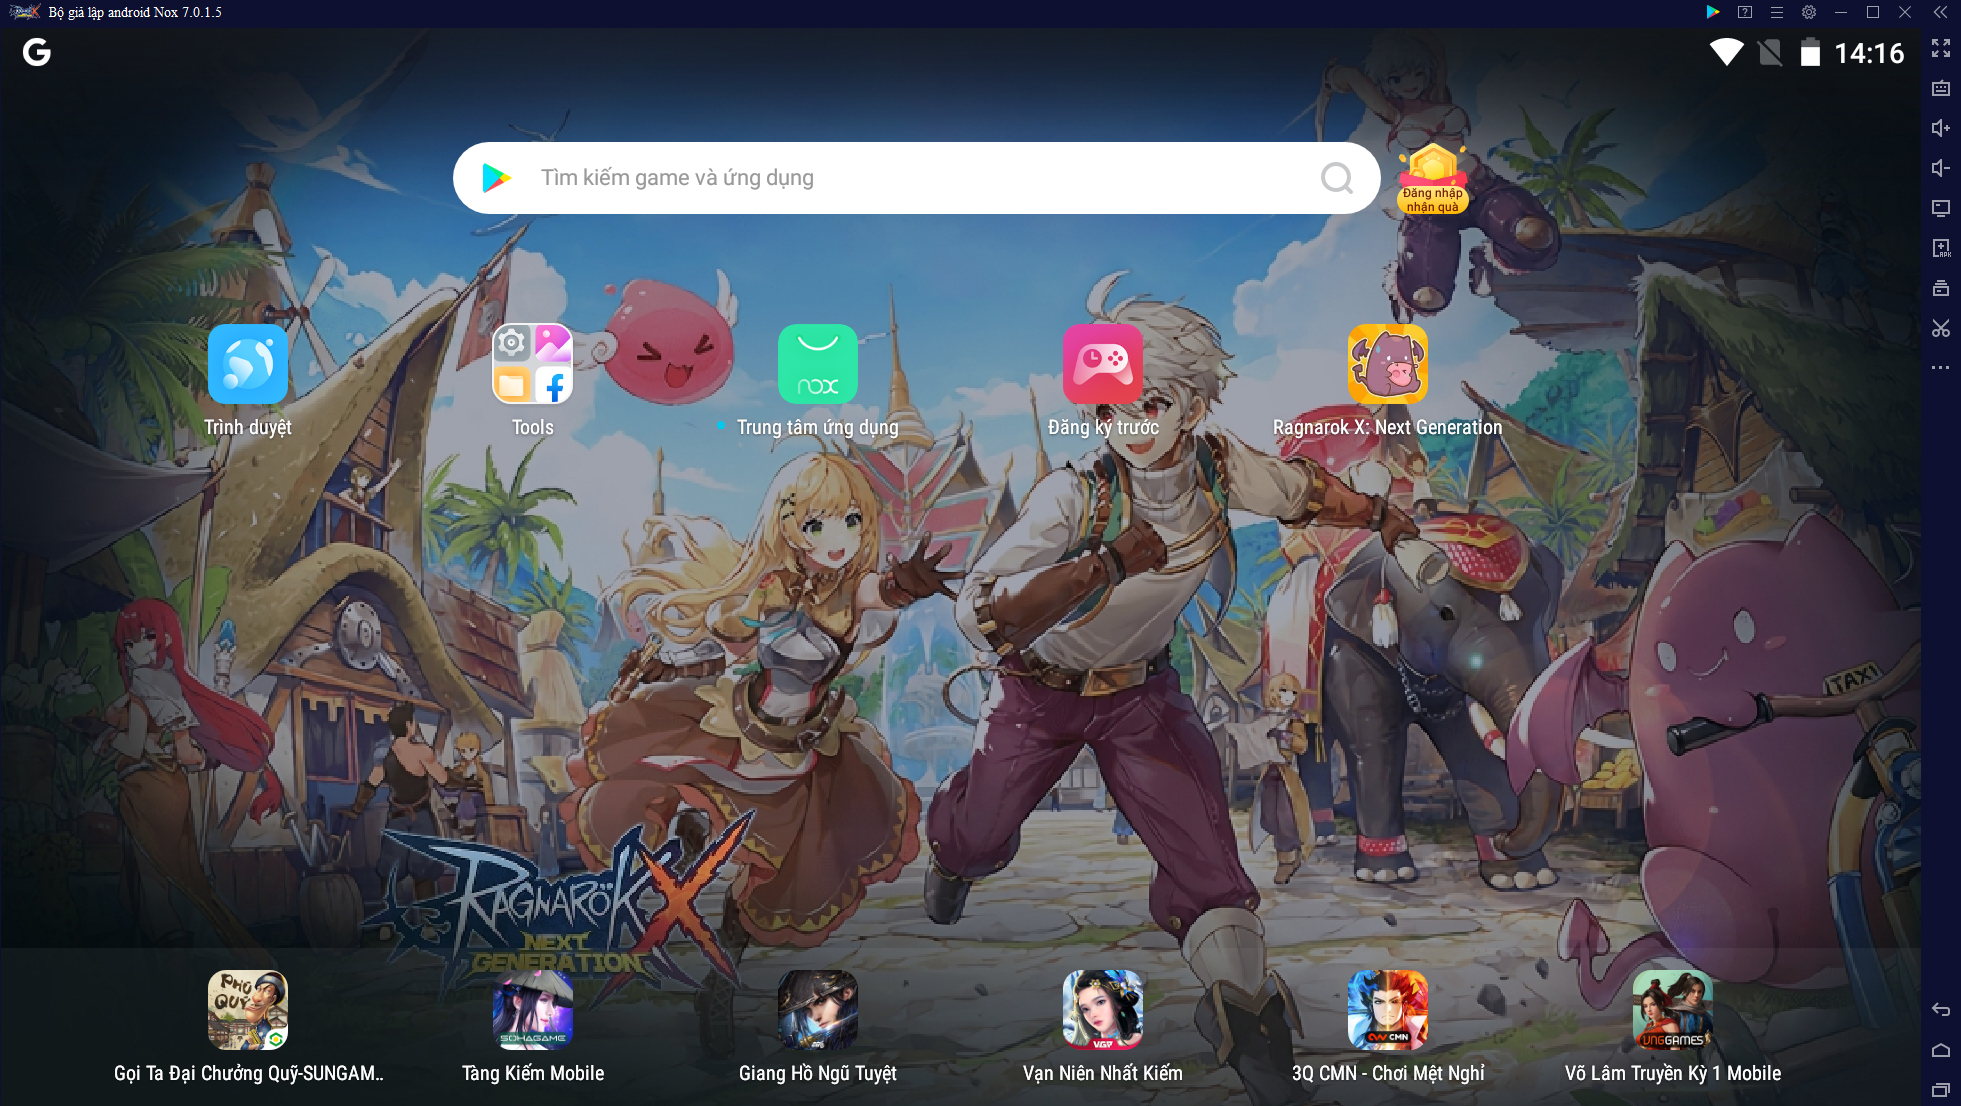This screenshot has height=1106, width=1961.
Task: Open keyboard mapping in Nox sidebar
Action: (1941, 88)
